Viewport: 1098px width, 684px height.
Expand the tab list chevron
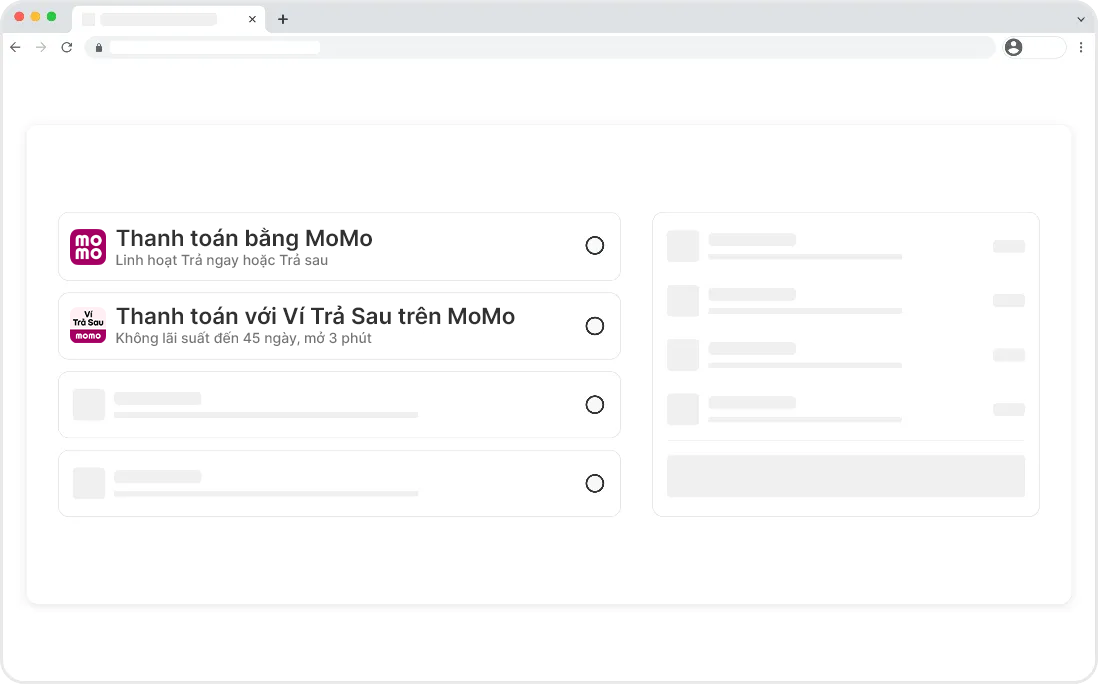tap(1080, 19)
